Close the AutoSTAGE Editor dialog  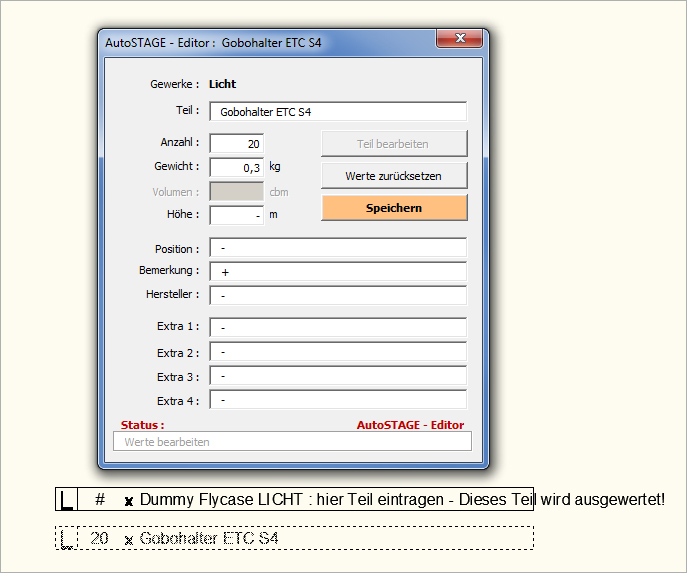tap(460, 40)
